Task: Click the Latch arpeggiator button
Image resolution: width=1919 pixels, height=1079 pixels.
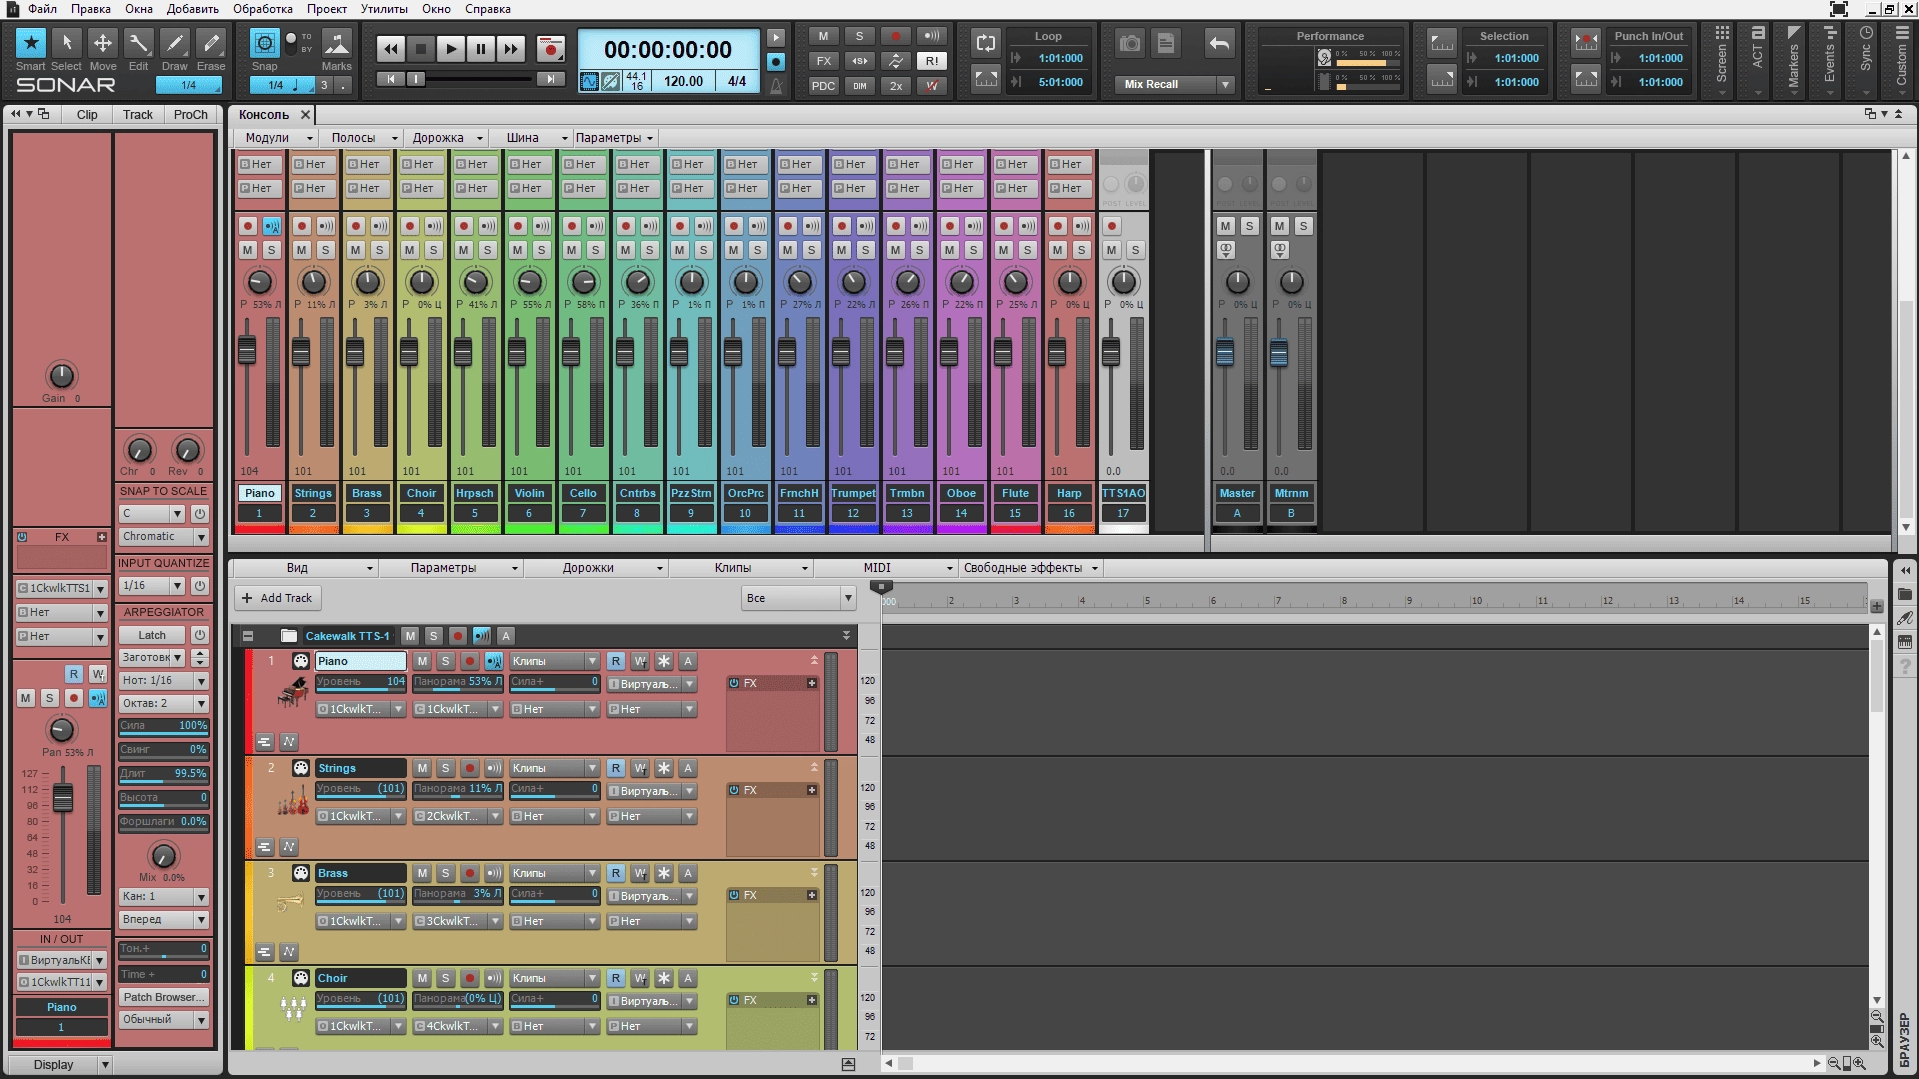Action: point(152,635)
